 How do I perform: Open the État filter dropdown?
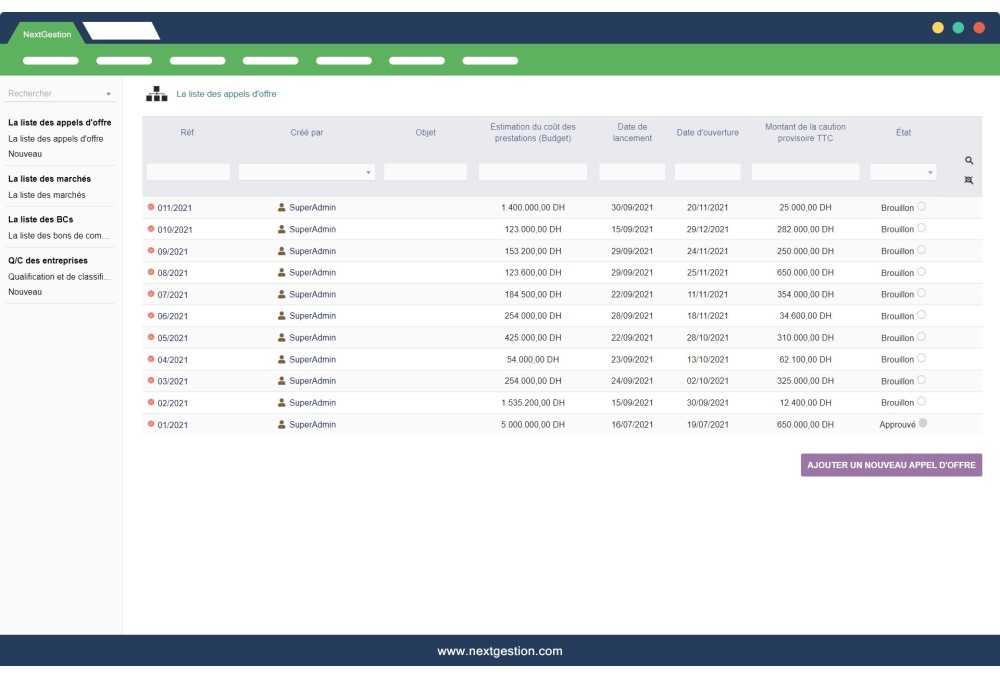[903, 172]
